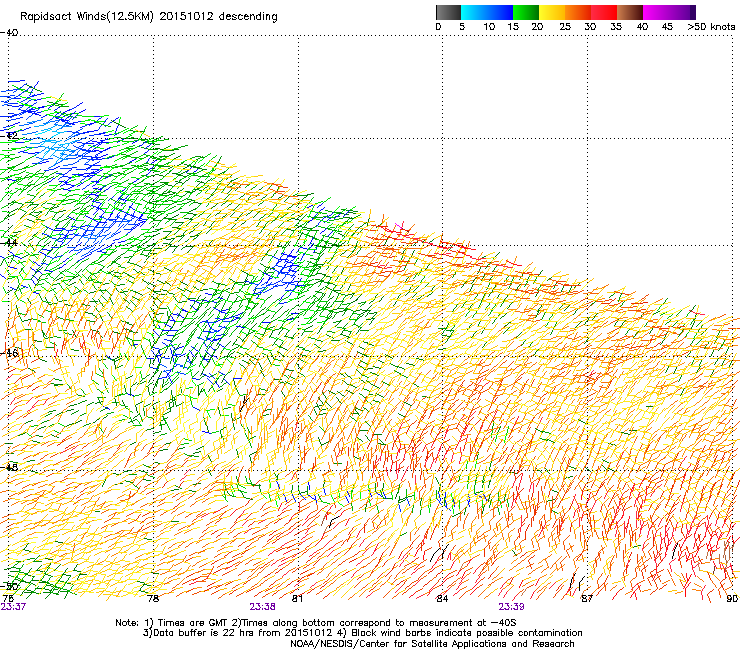Click the '81' longitude axis label

coord(297,599)
